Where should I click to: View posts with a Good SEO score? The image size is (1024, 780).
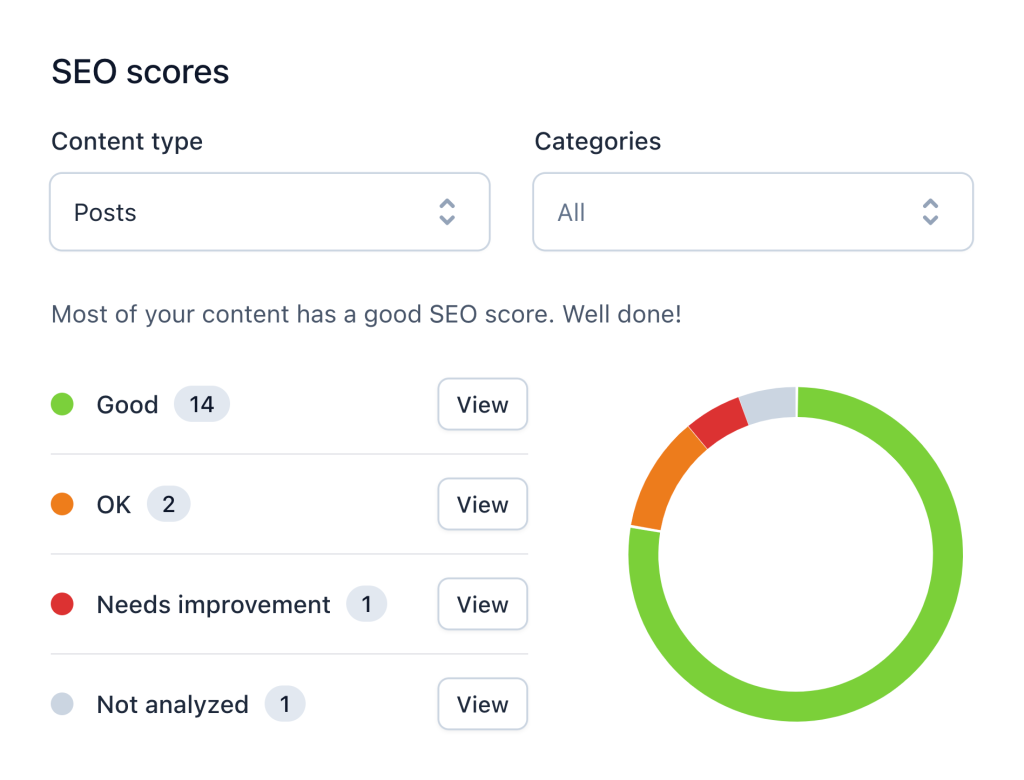[482, 404]
